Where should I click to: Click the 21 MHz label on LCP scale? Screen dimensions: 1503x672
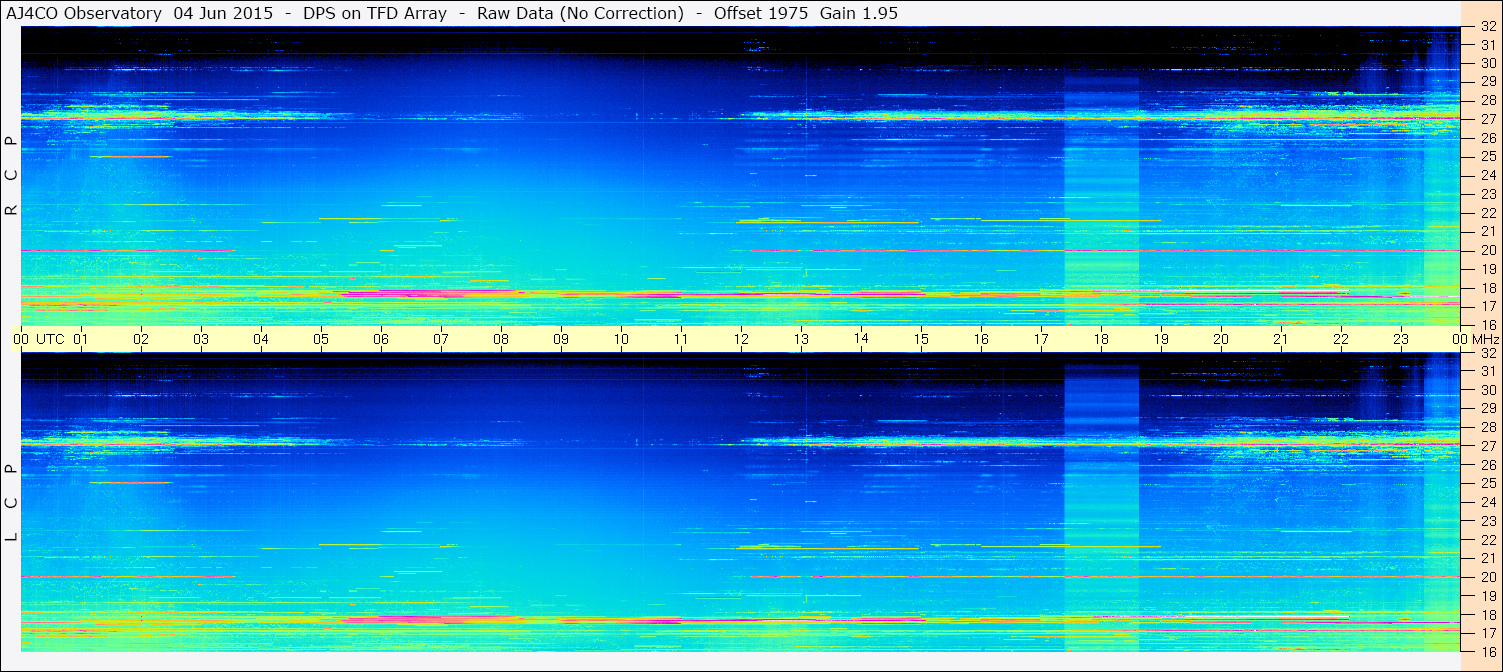1487,558
